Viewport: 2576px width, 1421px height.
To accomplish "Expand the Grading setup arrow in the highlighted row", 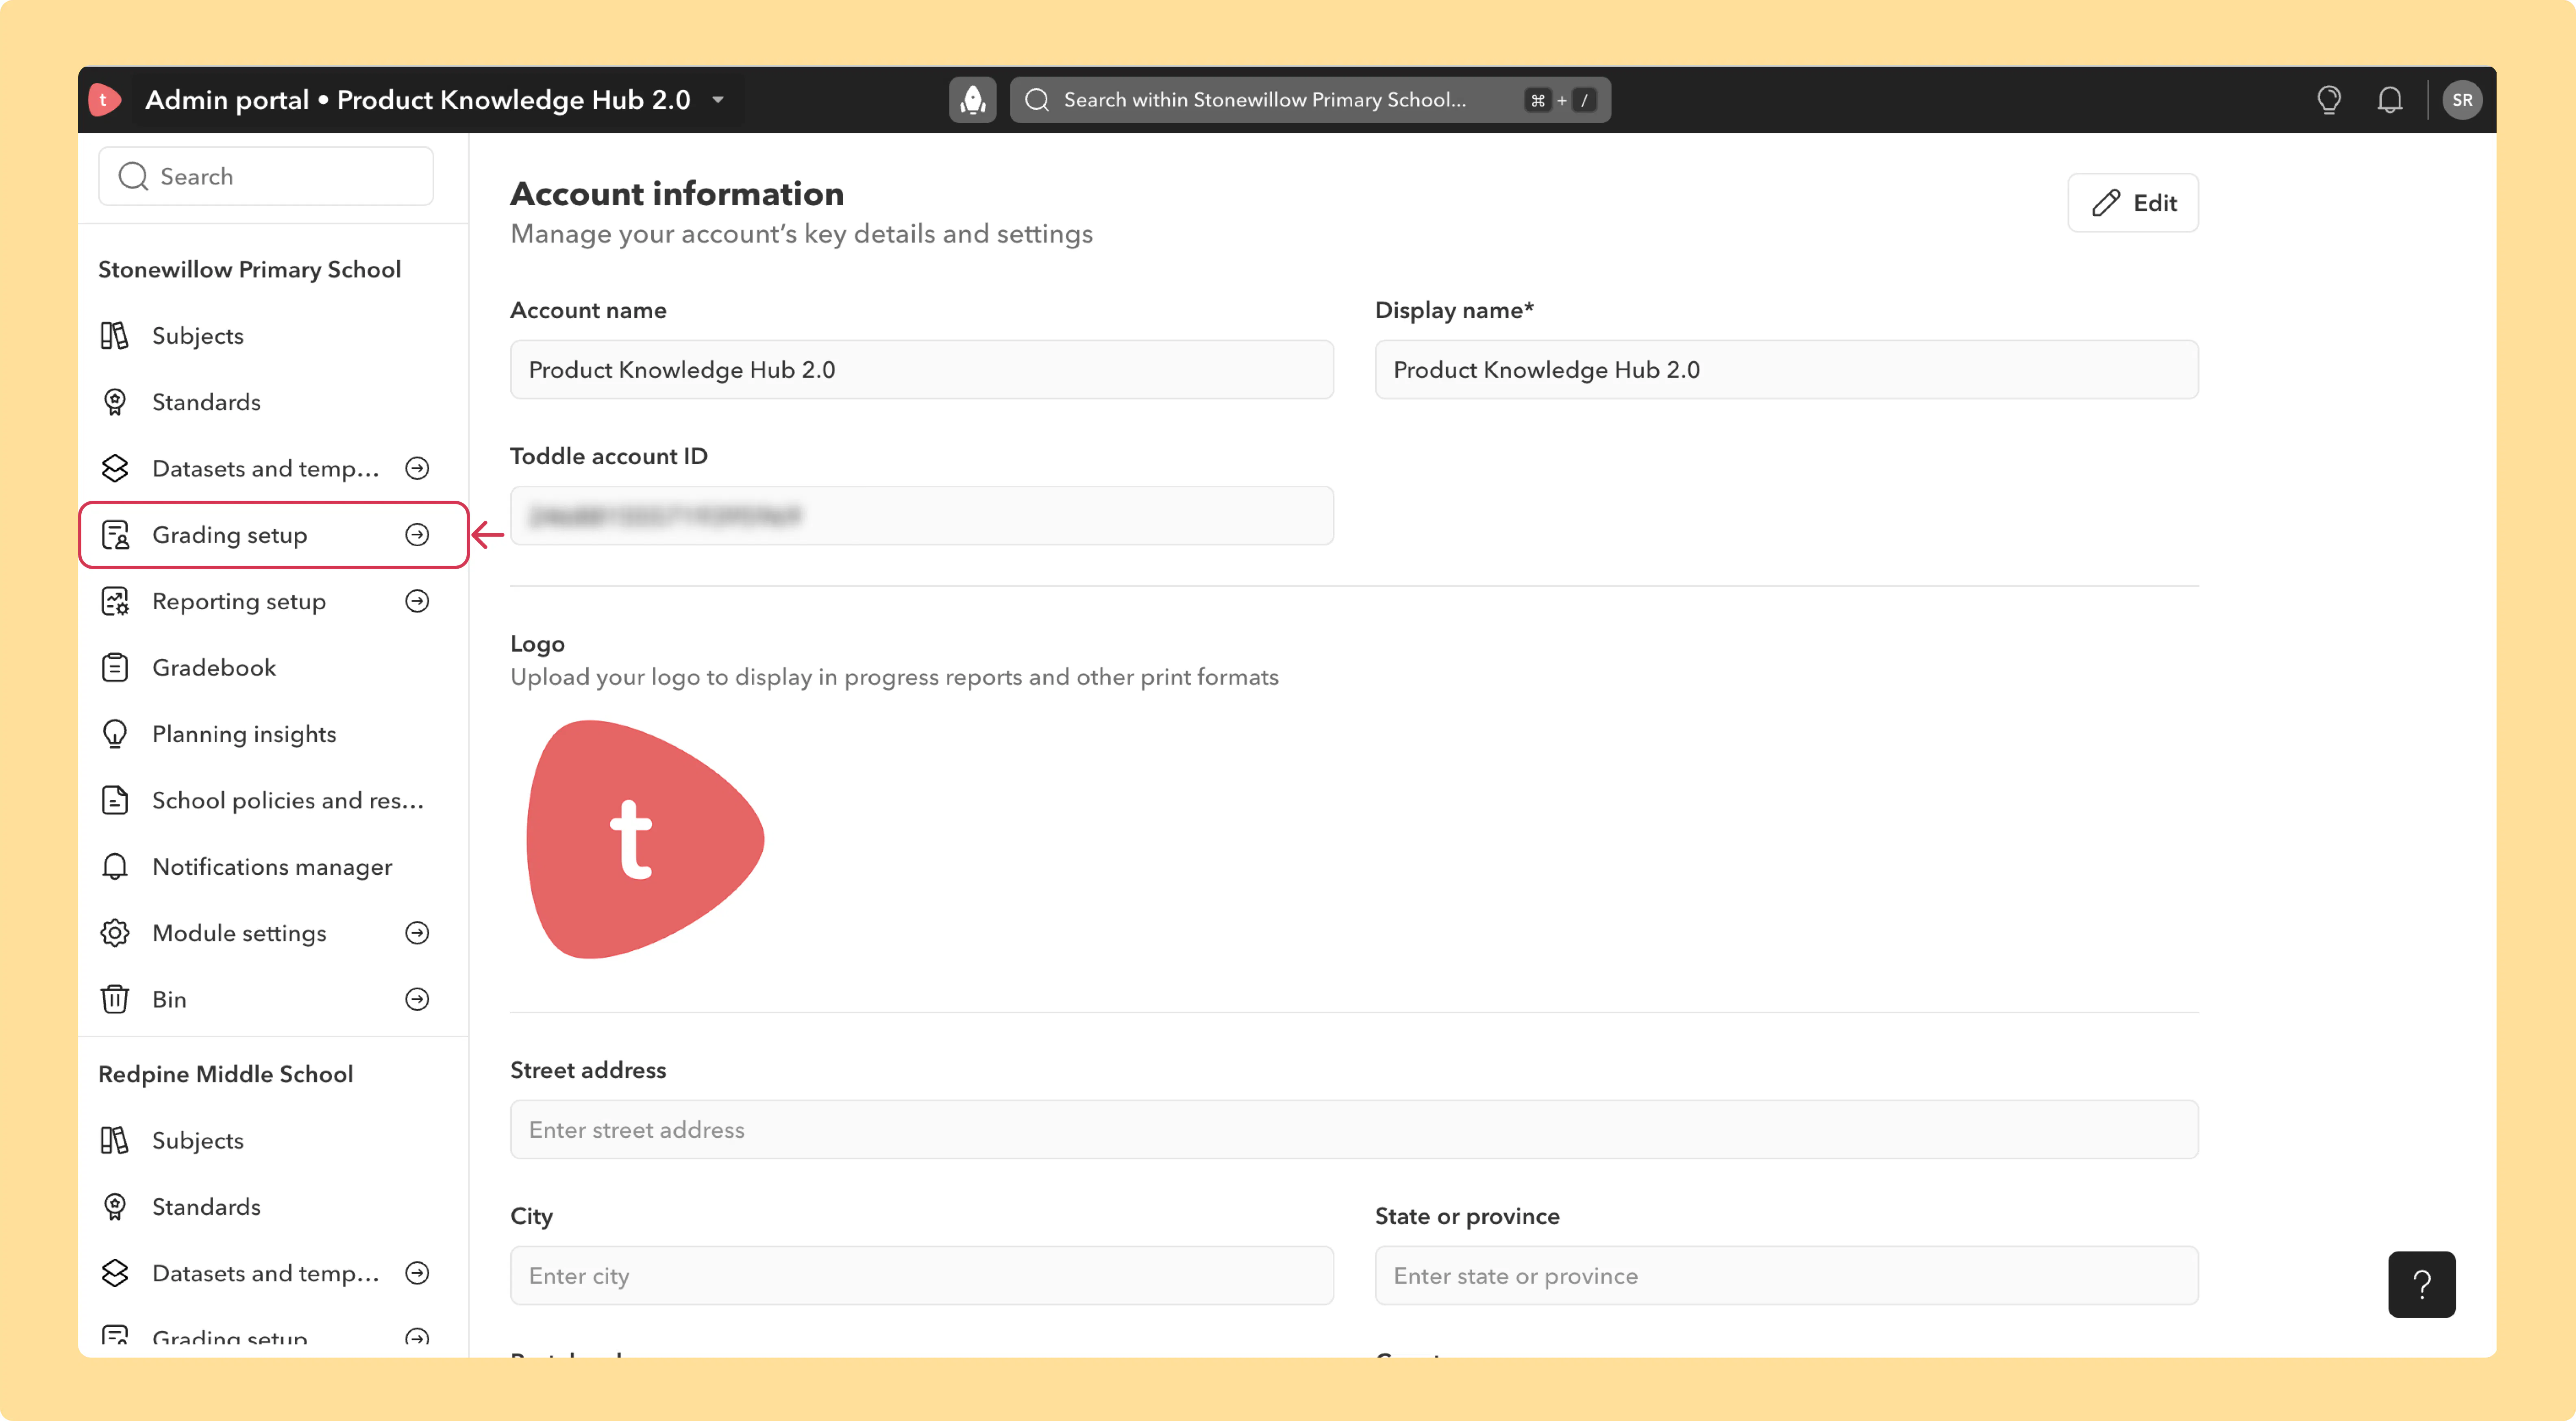I will pos(417,535).
